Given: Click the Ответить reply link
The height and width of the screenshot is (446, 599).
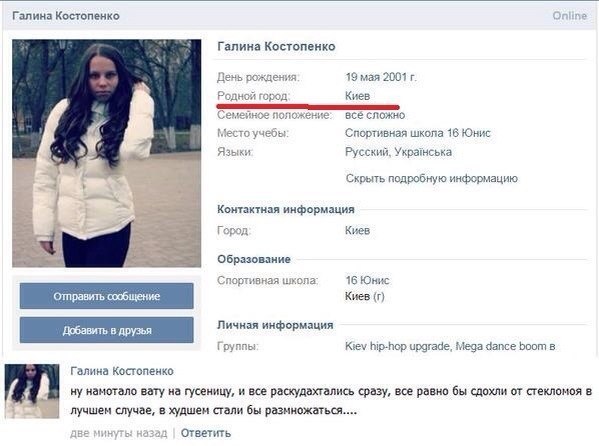Looking at the screenshot, I should click(x=206, y=433).
